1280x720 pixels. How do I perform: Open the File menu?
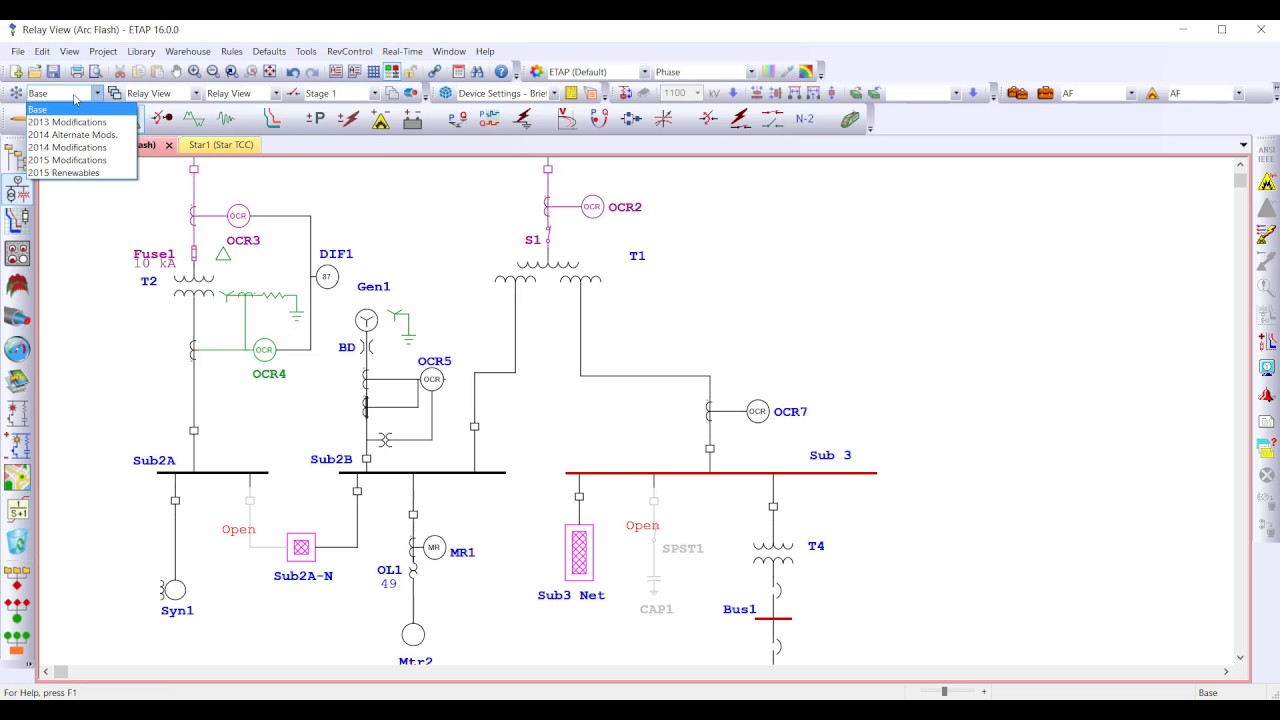18,51
